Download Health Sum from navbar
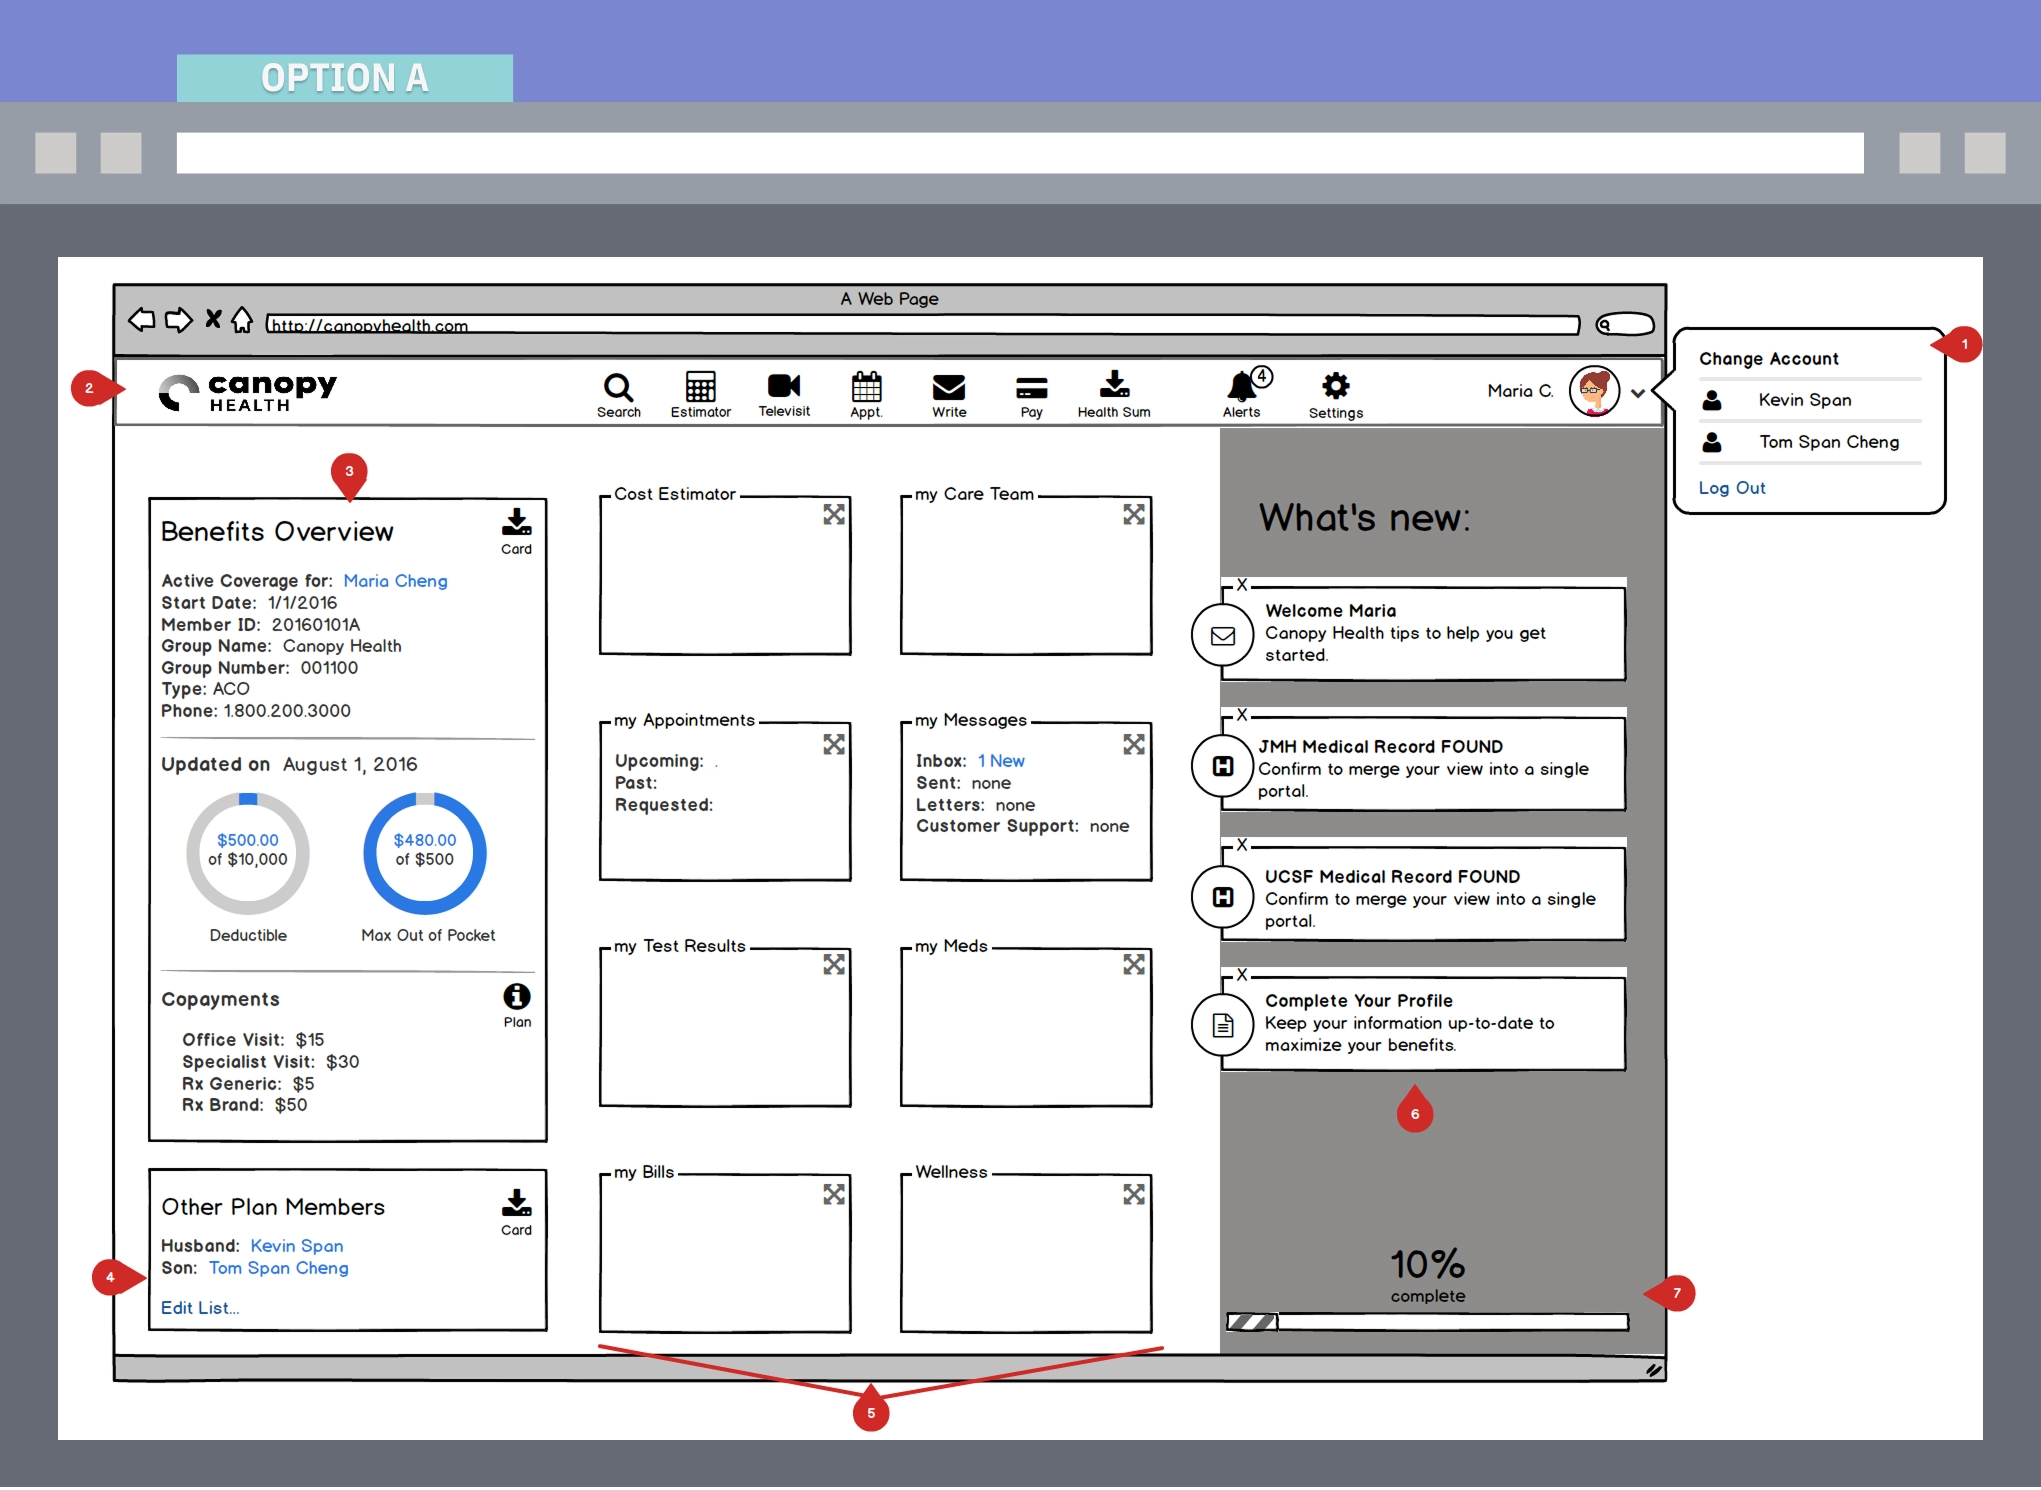 click(1114, 395)
